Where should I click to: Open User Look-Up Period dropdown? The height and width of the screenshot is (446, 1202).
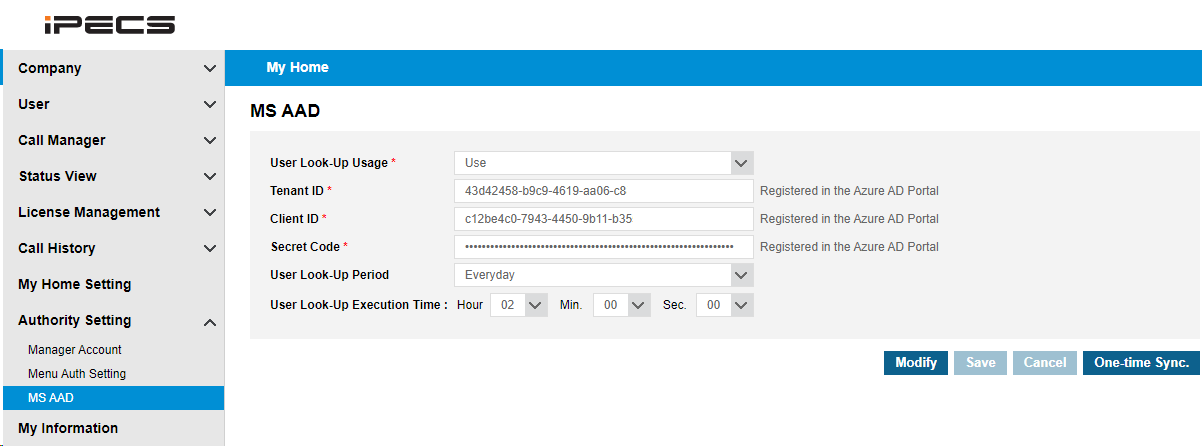[603, 275]
